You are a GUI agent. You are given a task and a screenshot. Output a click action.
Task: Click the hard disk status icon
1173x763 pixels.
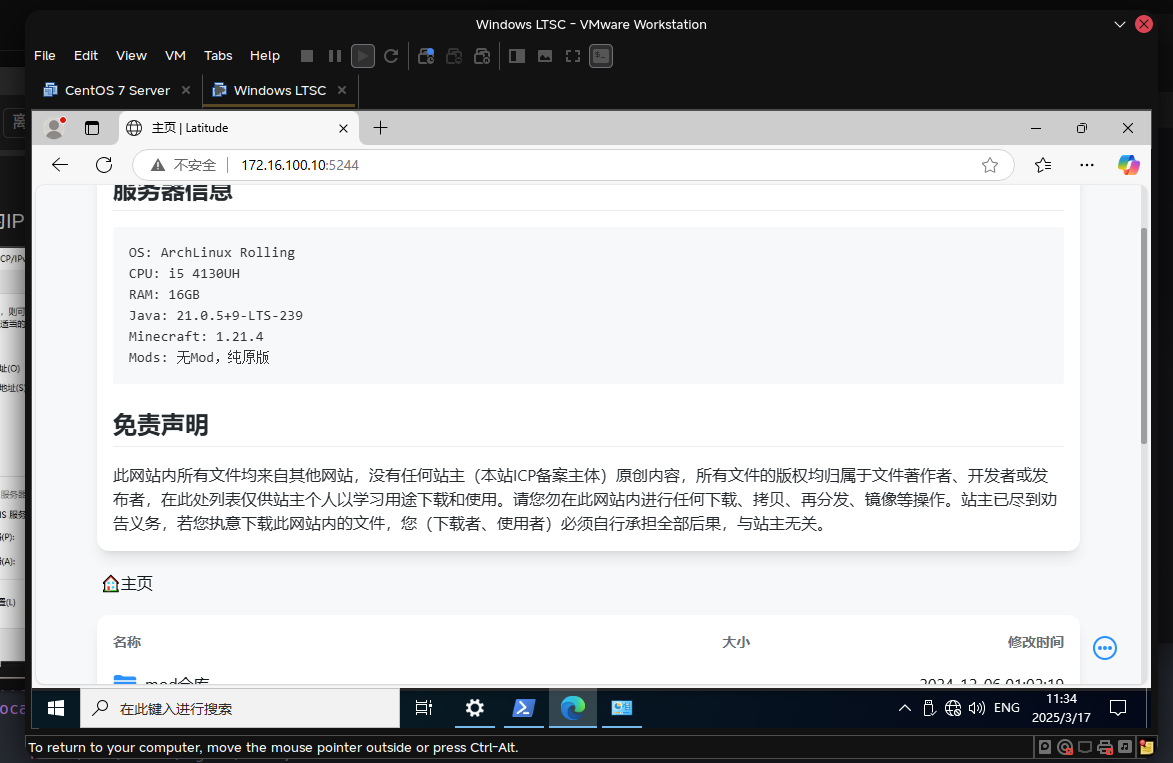pos(1044,747)
